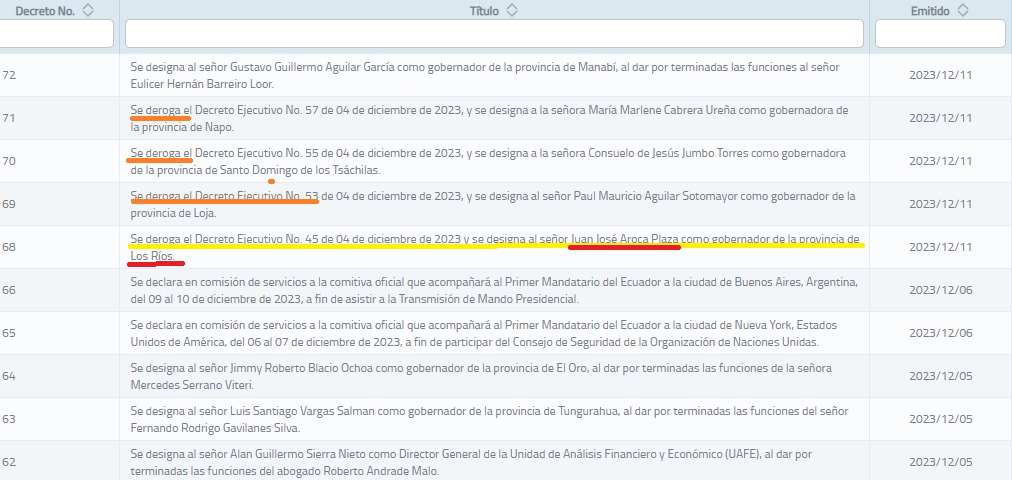Image resolution: width=1012 pixels, height=480 pixels.
Task: Select date 2023/12/11 in row 72
Action: (x=940, y=75)
